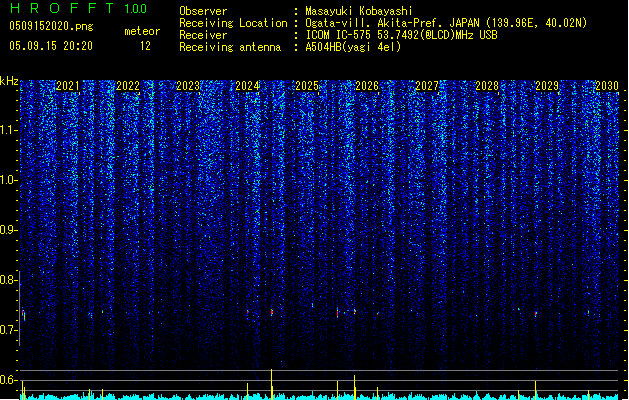Click the 'Receiver' field label
629x400 pixels.
pyautogui.click(x=203, y=35)
